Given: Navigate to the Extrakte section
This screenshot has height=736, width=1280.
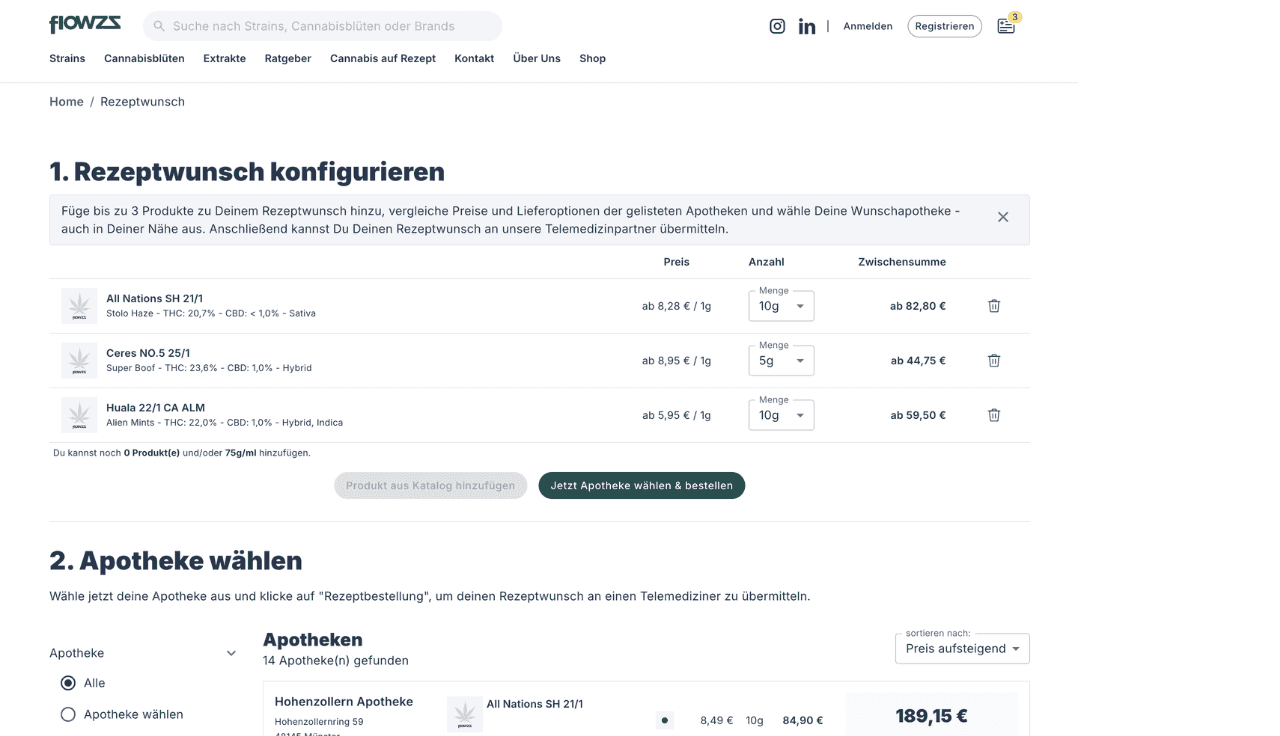Looking at the screenshot, I should tap(224, 58).
